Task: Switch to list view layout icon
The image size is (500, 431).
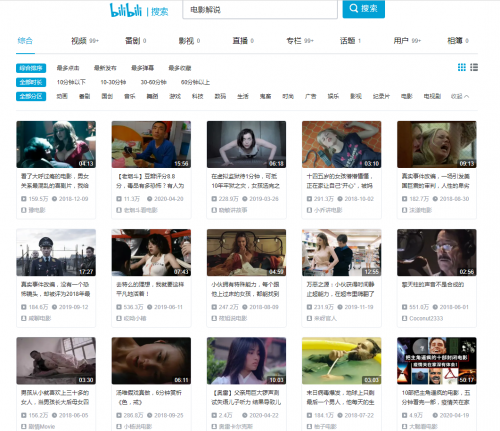Action: [x=474, y=67]
